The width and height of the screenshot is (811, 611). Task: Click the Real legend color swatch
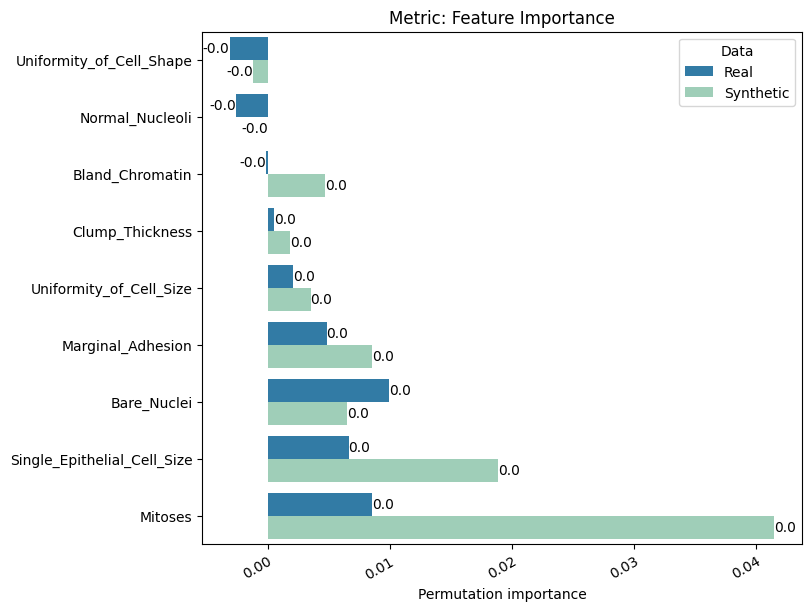pos(699,72)
